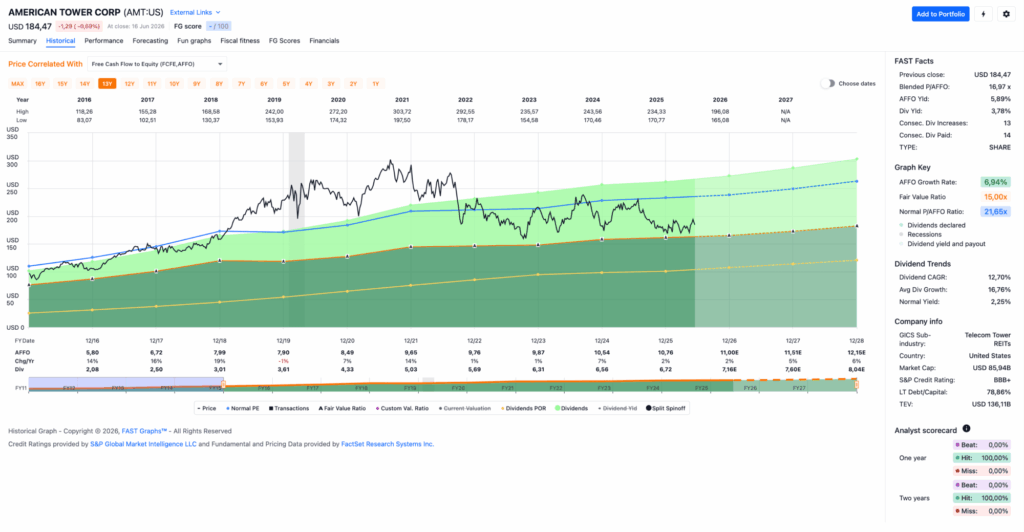Image resolution: width=1024 pixels, height=532 pixels.
Task: Click the one year Hit 100,00% badge
Action: 982,458
